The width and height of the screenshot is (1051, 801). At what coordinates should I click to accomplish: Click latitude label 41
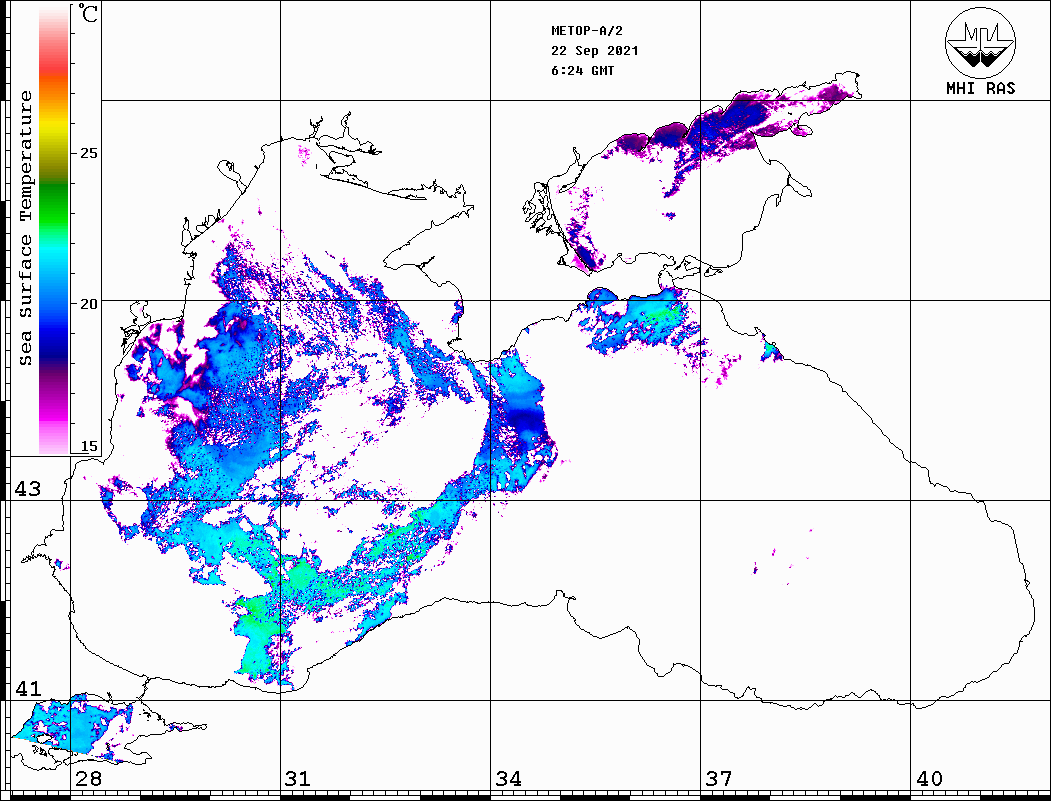pyautogui.click(x=27, y=688)
